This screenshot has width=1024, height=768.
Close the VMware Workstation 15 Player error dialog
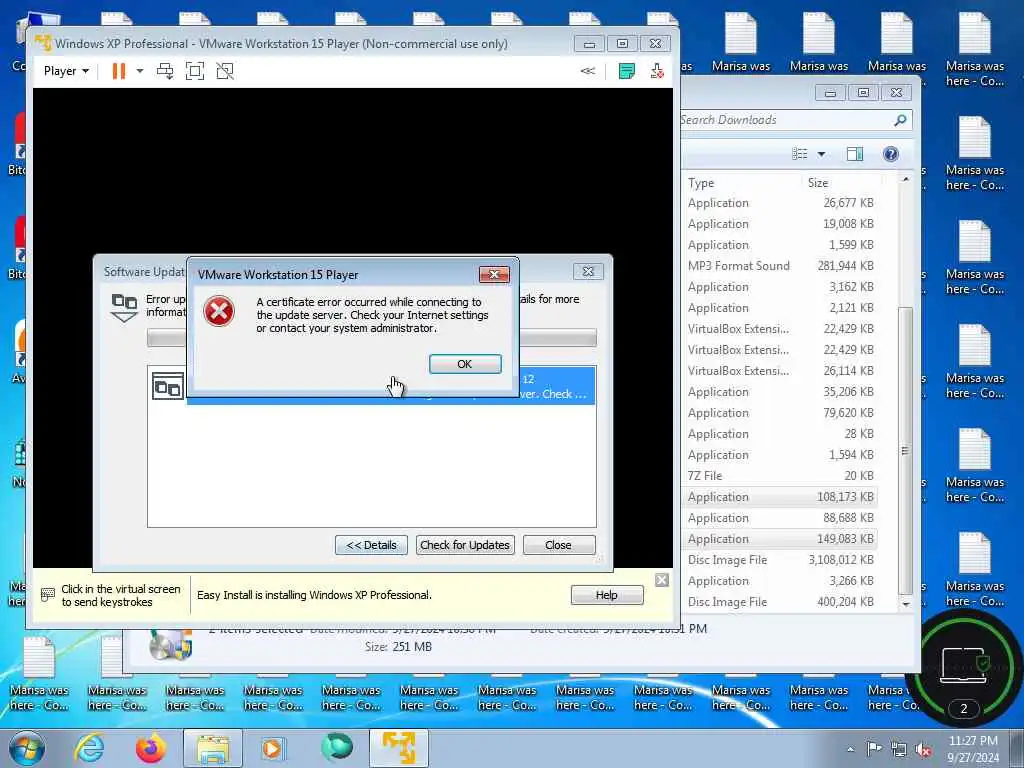pos(494,274)
